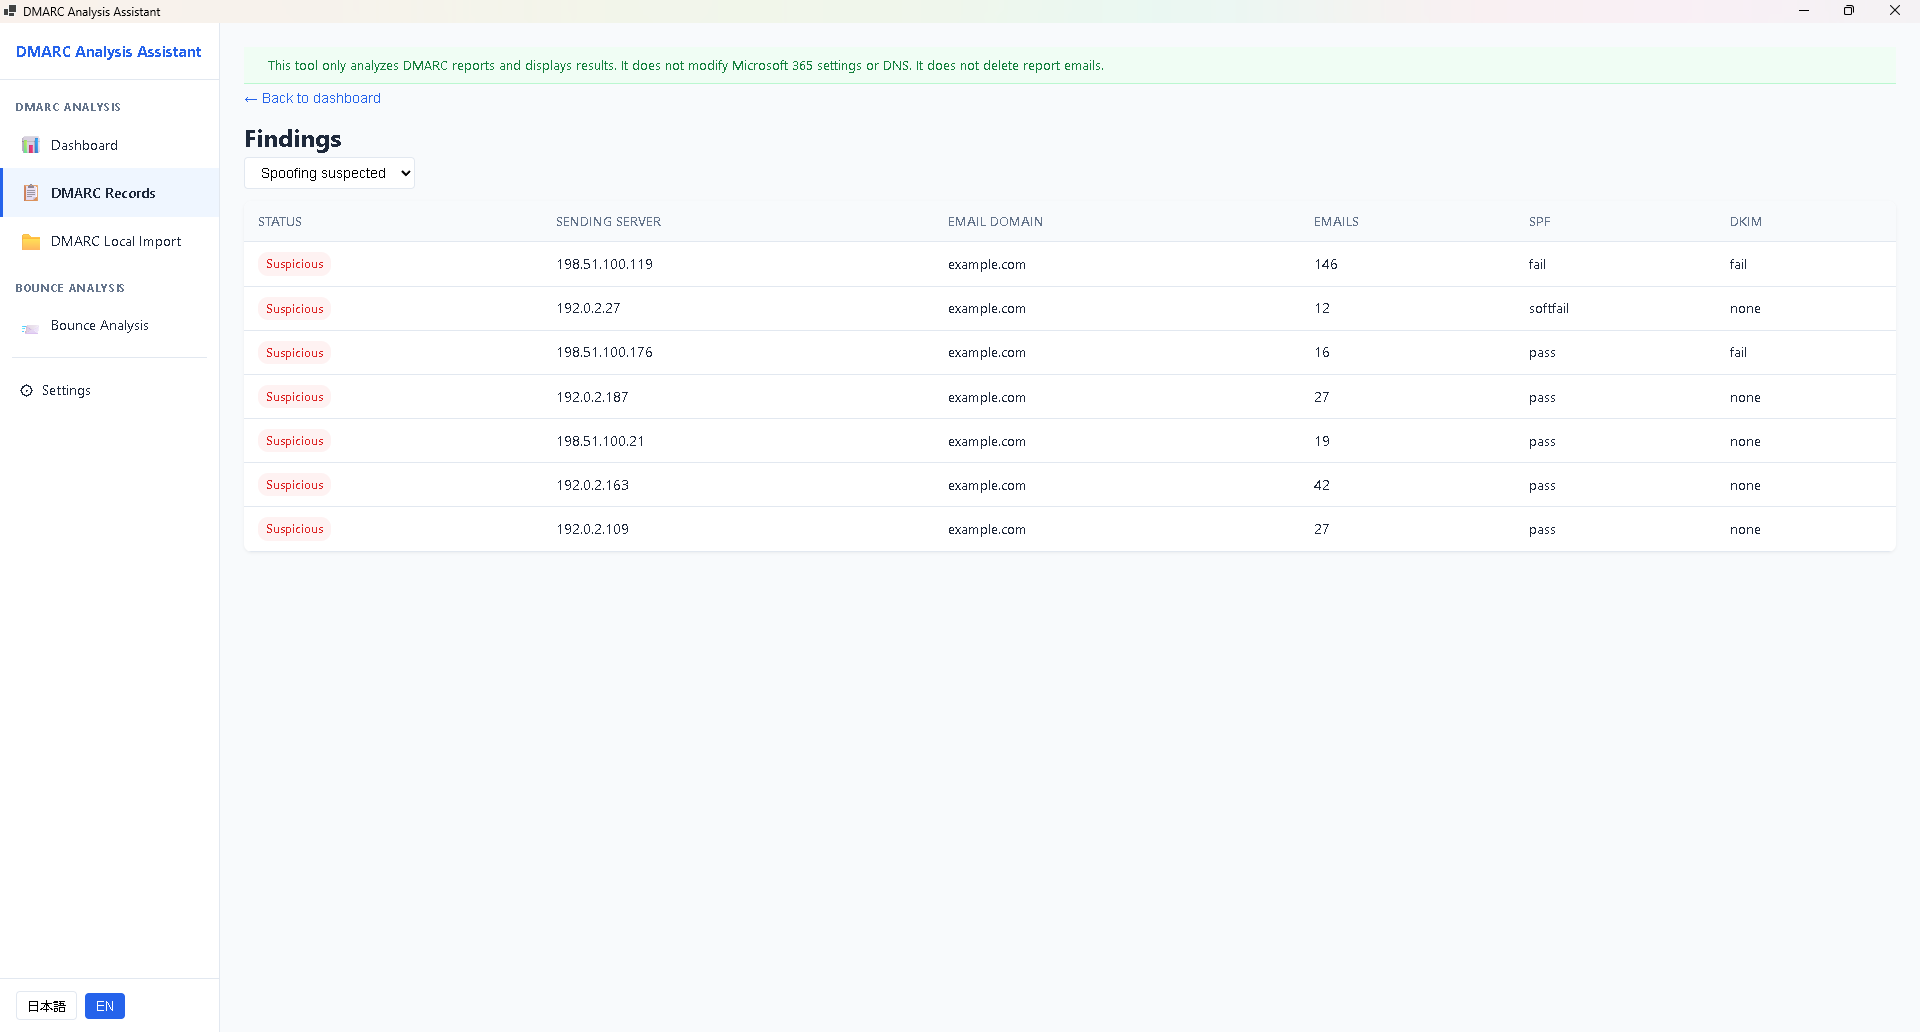Click example.com in 192.0.2.163 row
The image size is (1920, 1032).
click(x=987, y=485)
